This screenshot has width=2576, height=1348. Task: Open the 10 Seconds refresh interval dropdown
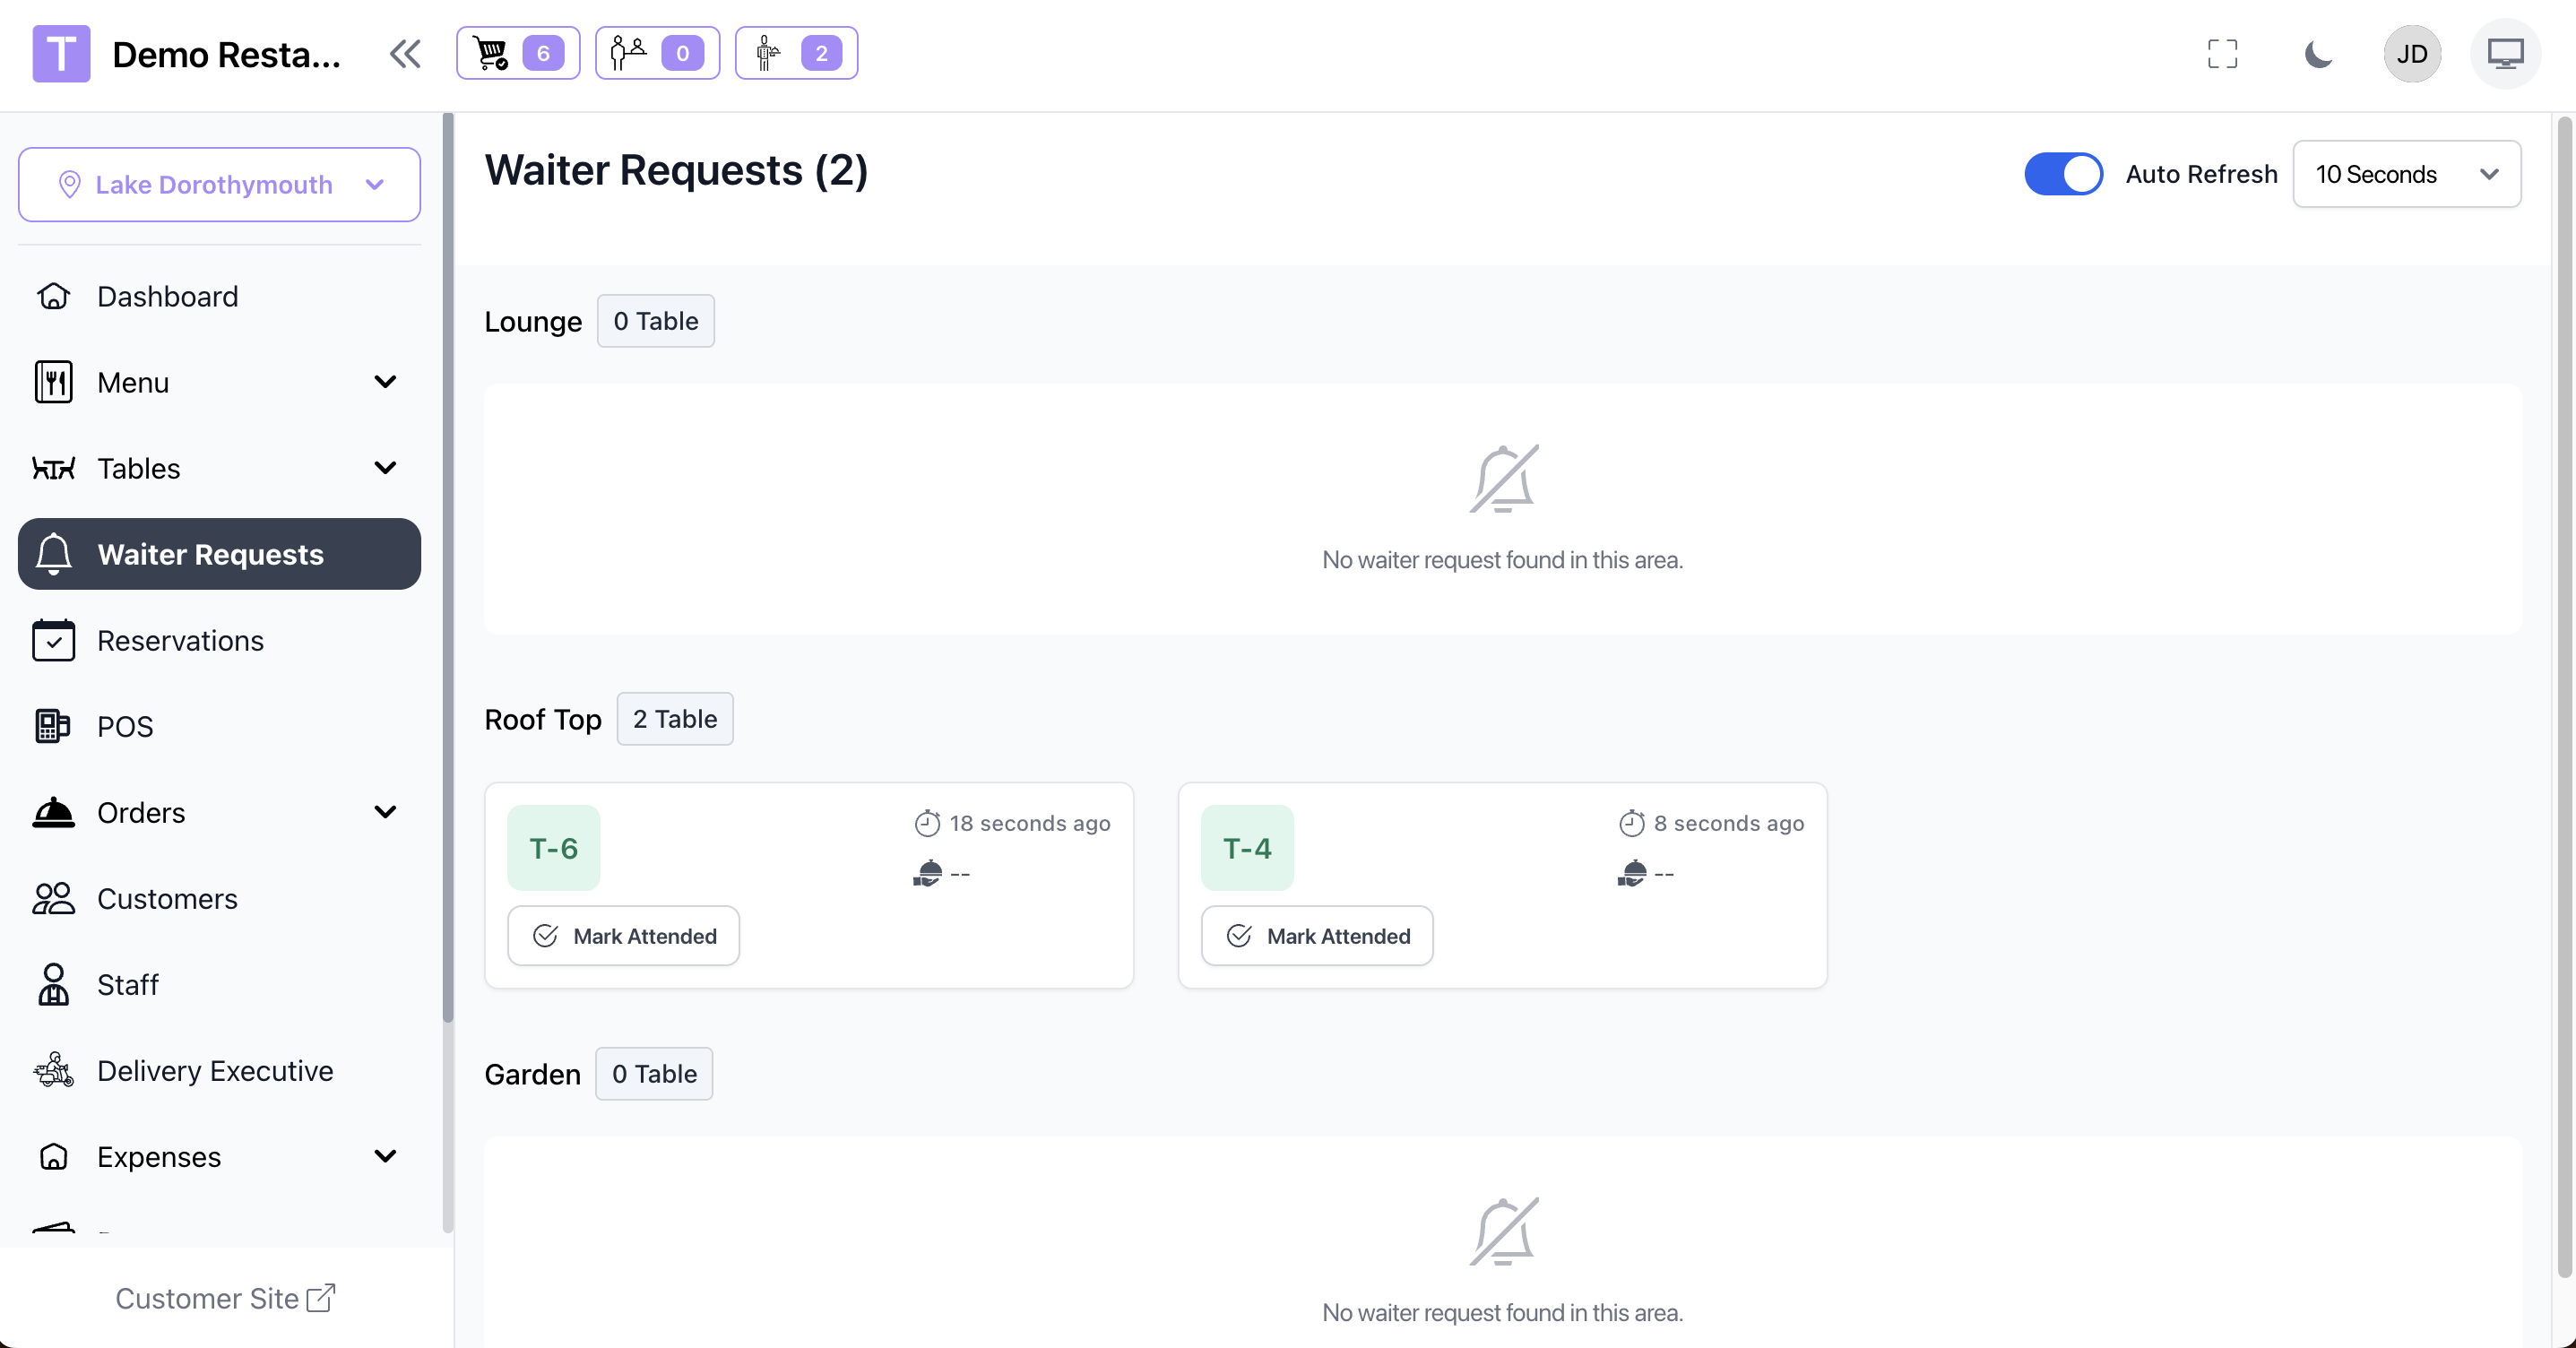(2406, 174)
